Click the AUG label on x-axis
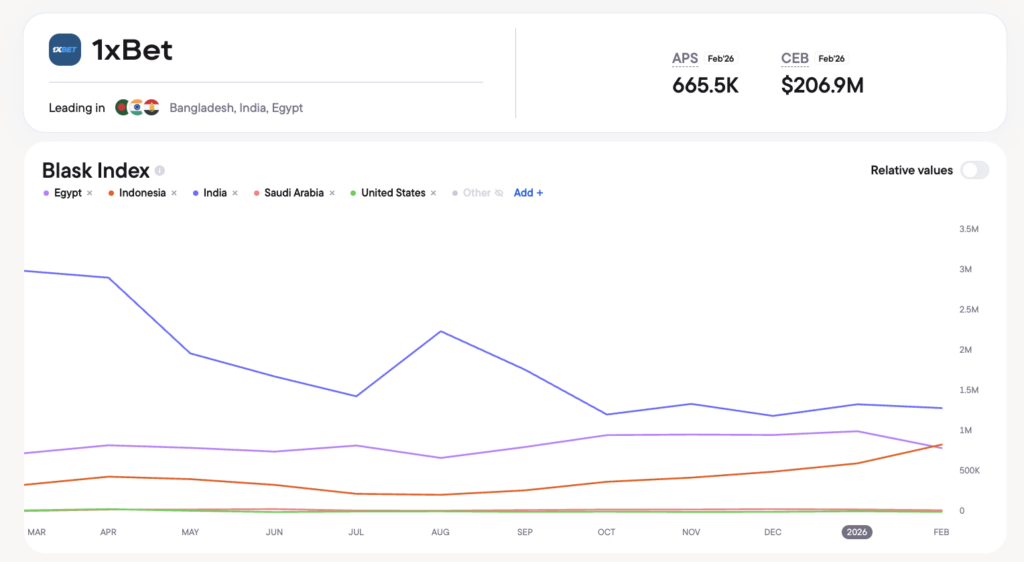This screenshot has width=1024, height=562. 441,532
